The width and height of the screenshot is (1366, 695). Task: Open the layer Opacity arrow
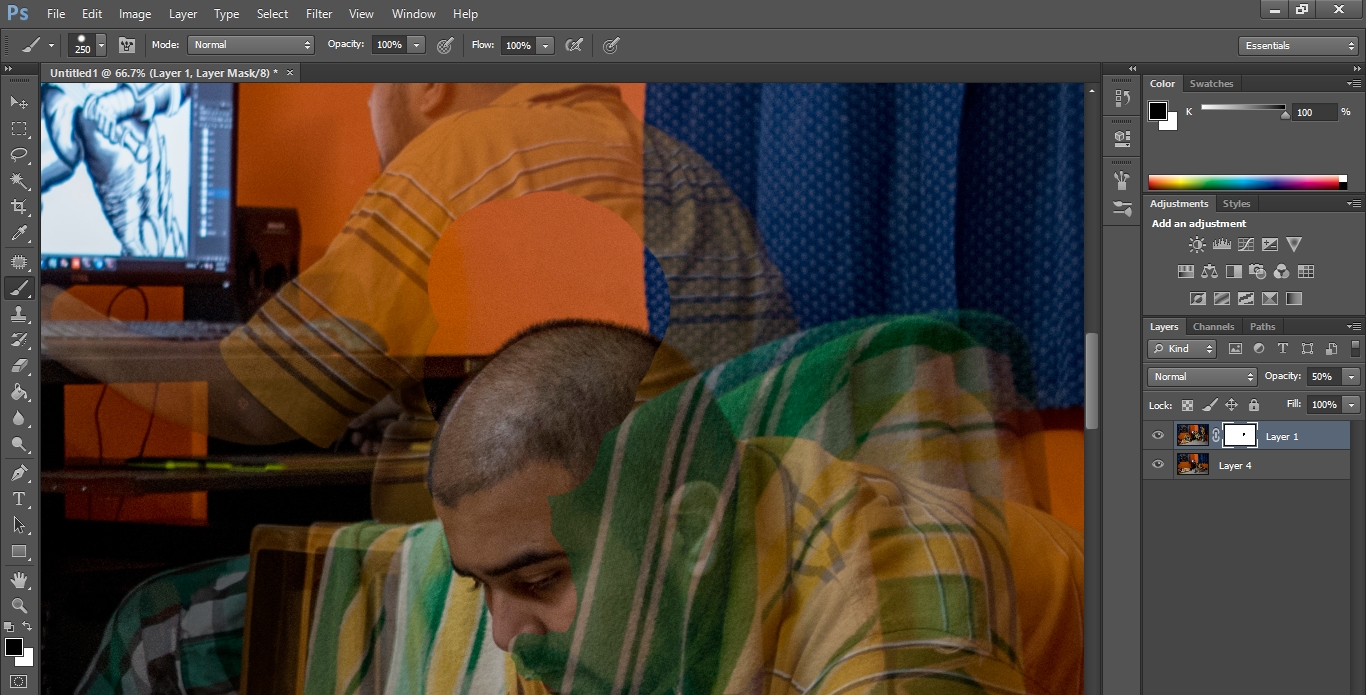tap(1352, 377)
